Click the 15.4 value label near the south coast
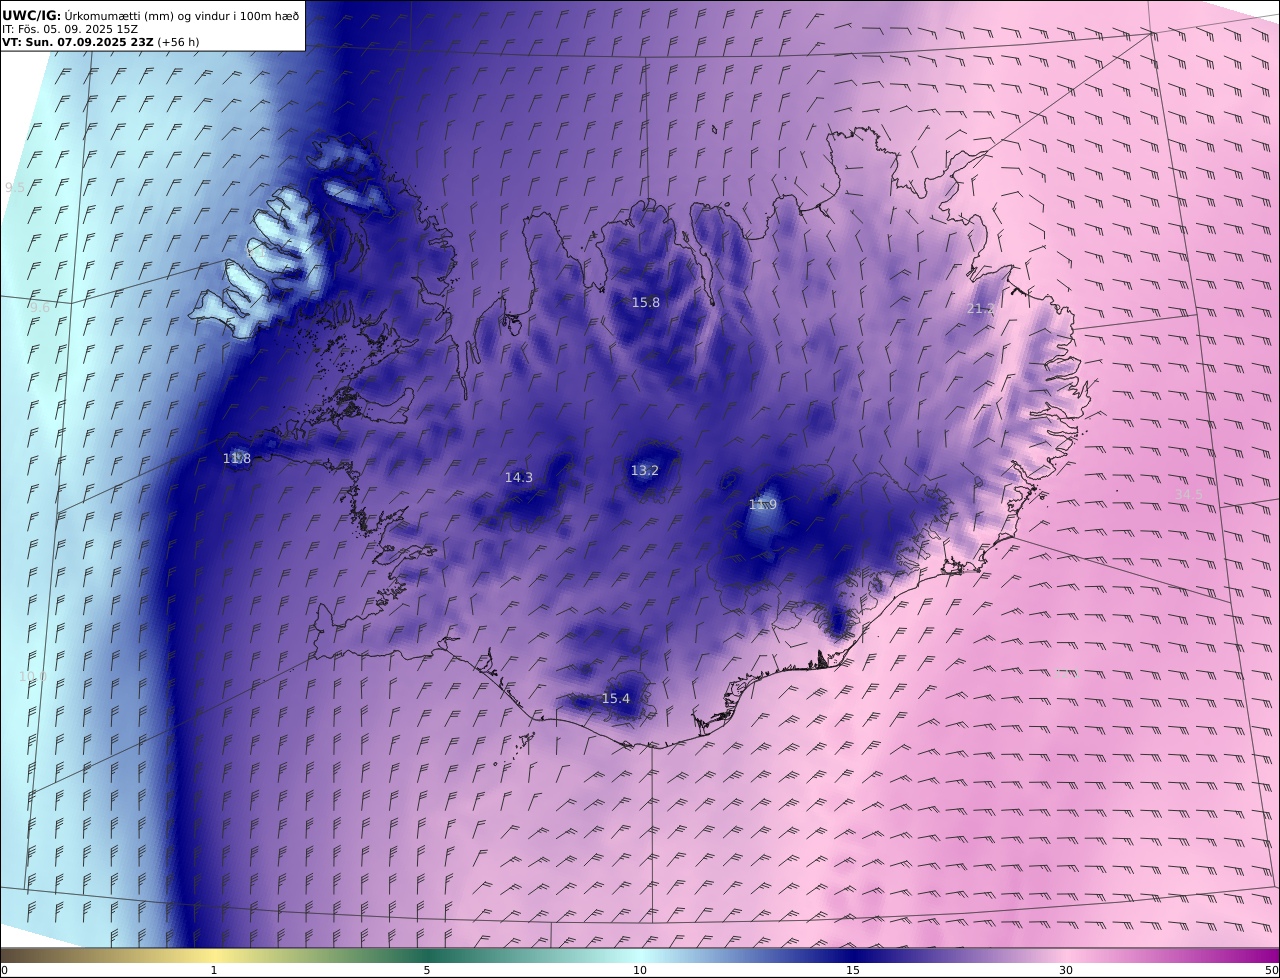 616,698
